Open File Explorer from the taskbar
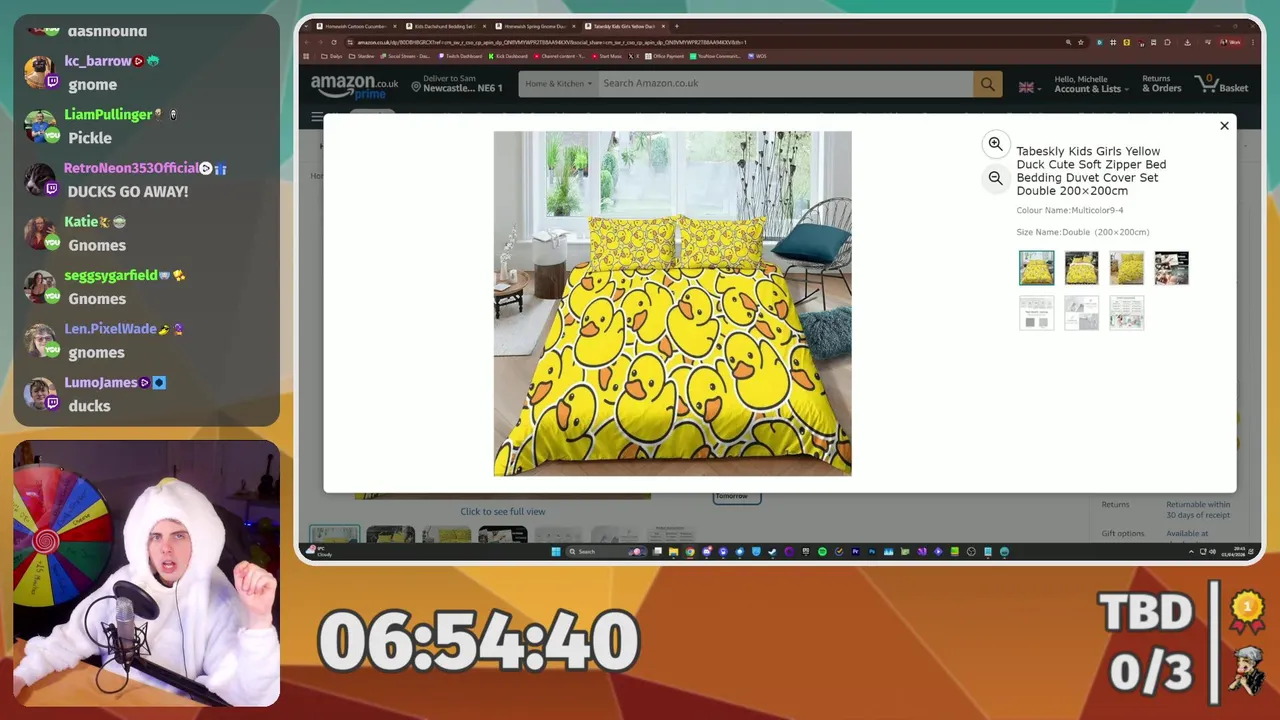 click(x=673, y=551)
